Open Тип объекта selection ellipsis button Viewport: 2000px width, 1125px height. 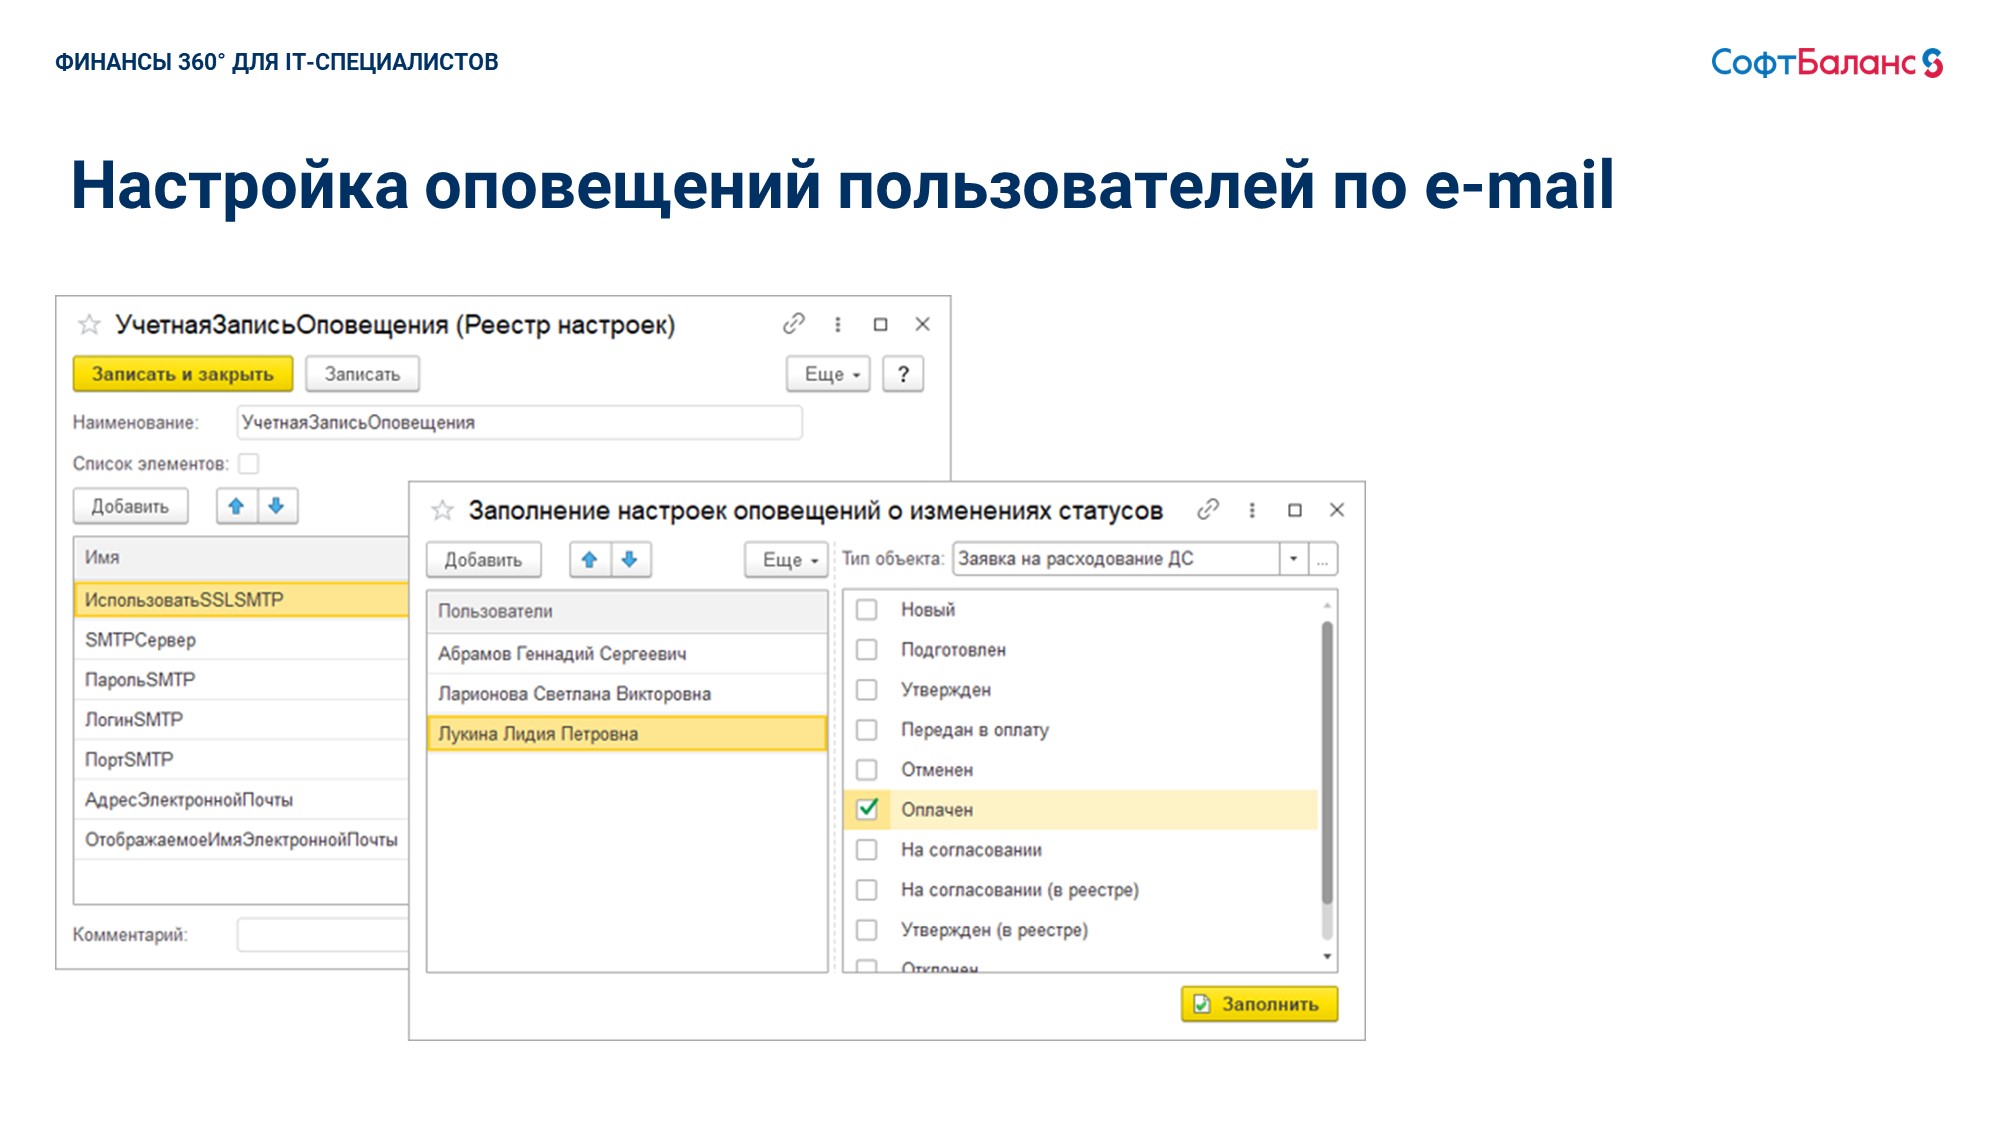(1323, 559)
